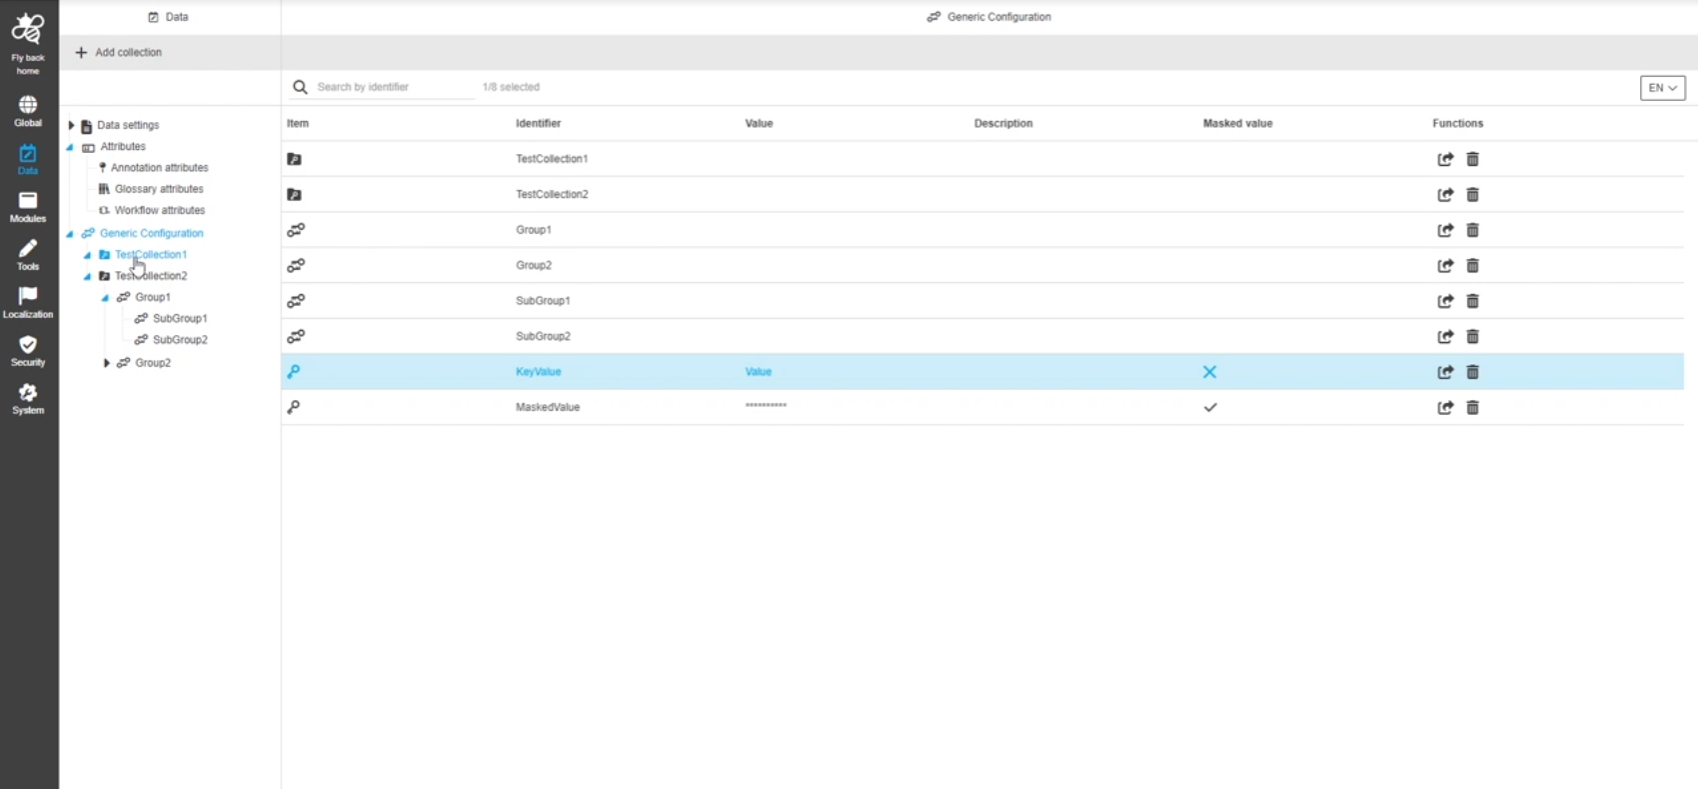1698x789 pixels.
Task: Select the Tools pencil icon
Action: point(28,250)
